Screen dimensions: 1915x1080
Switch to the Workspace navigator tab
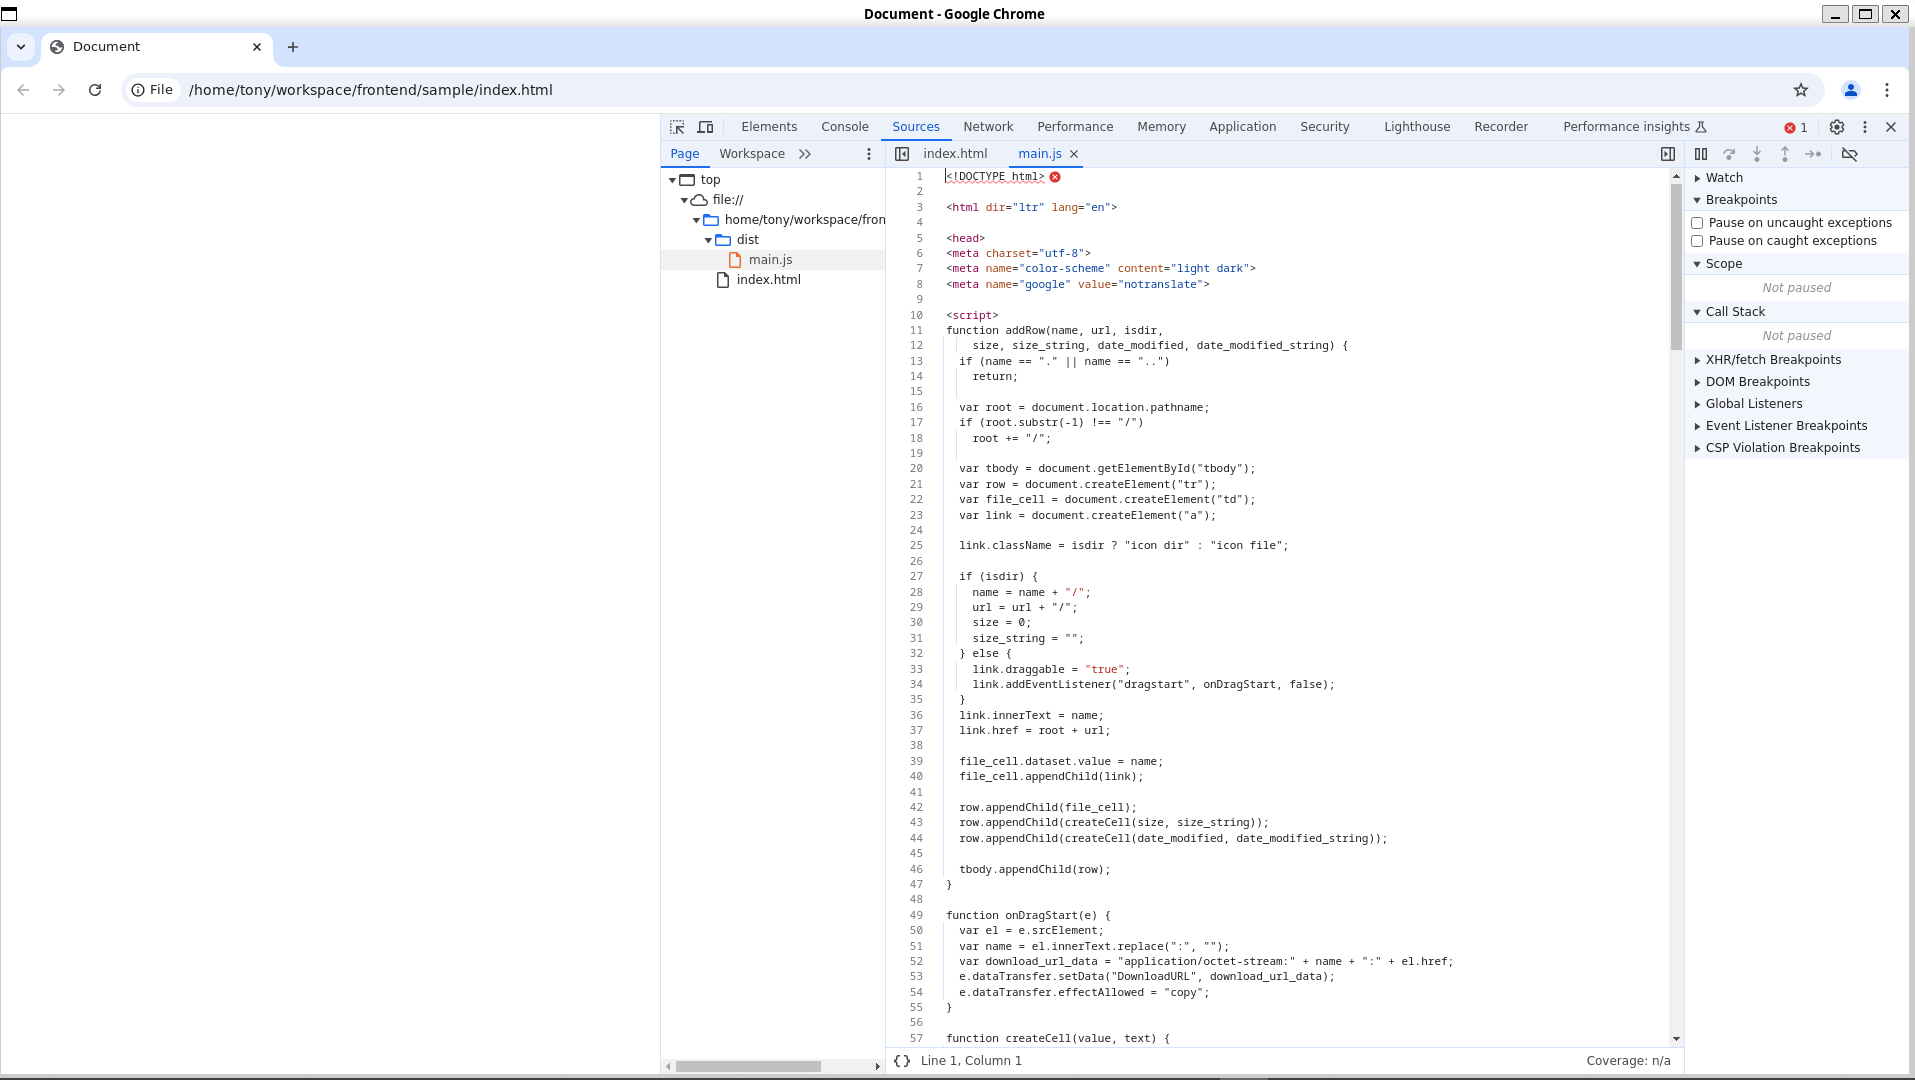pos(752,154)
